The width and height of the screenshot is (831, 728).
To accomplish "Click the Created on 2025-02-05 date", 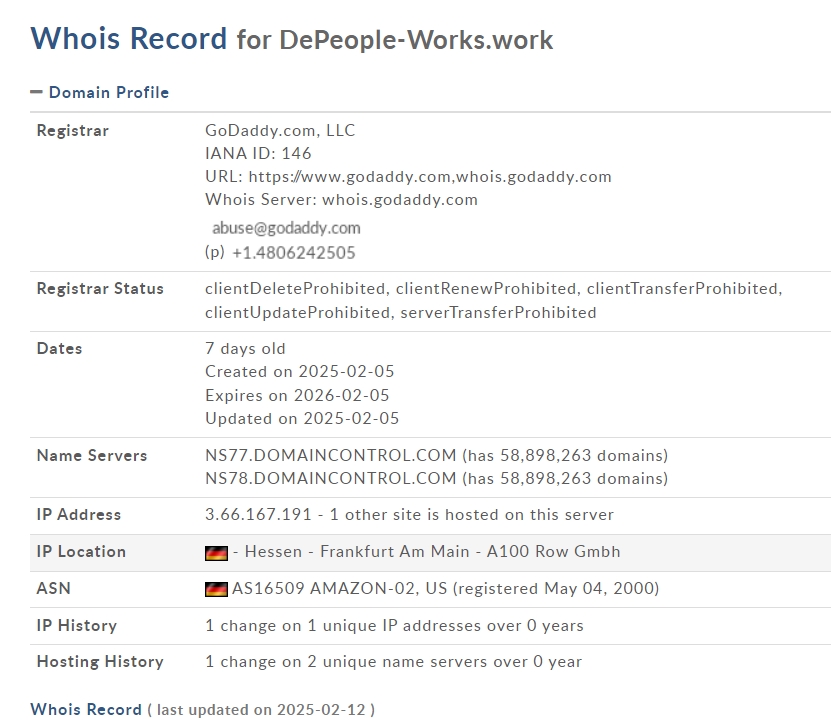I will (299, 371).
